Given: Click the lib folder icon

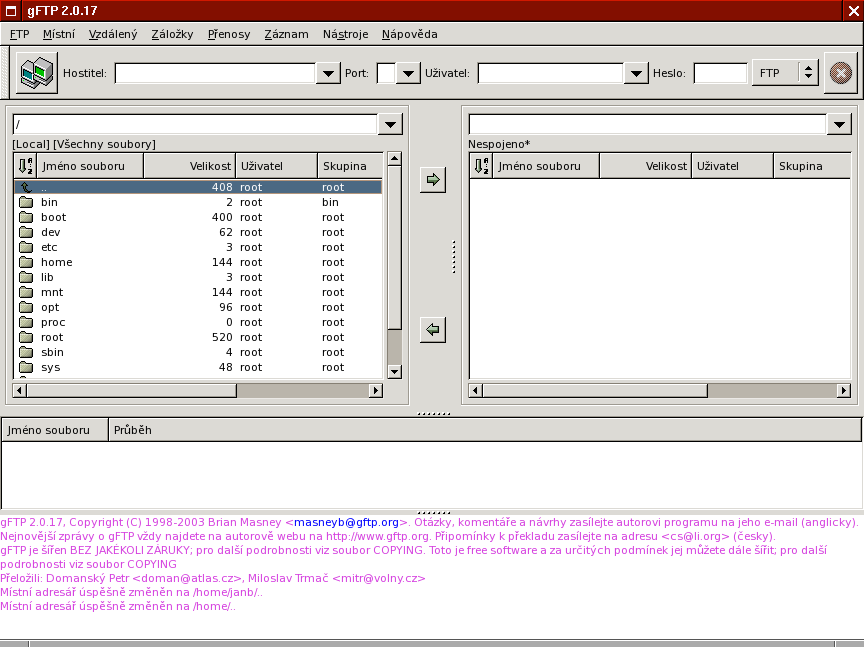Looking at the screenshot, I should click(x=26, y=277).
